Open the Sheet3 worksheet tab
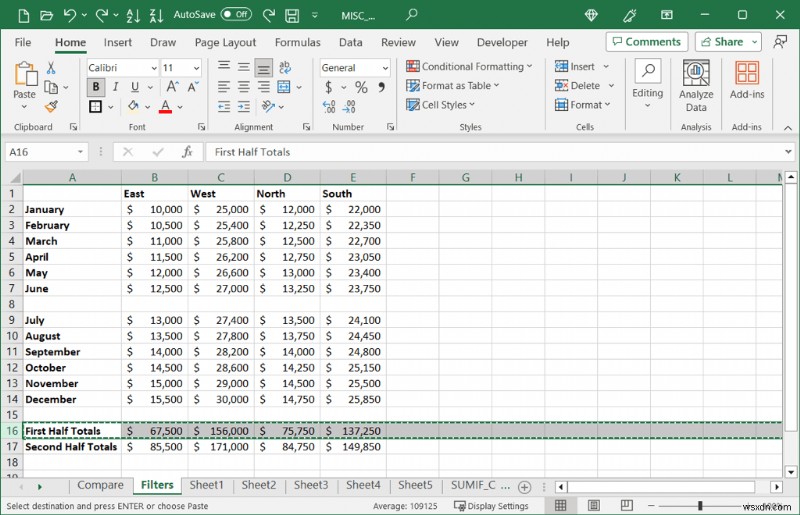 click(x=311, y=485)
